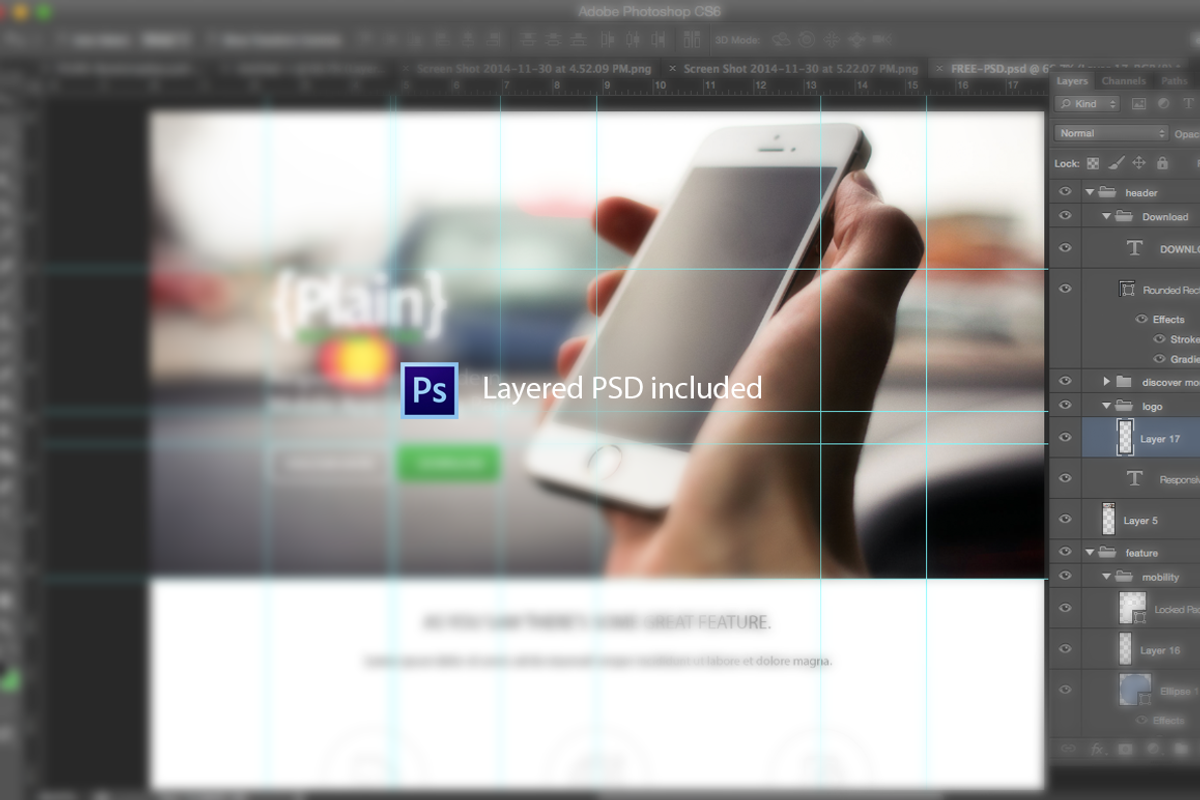Enable the pixel layer filter icon
Viewport: 1200px width, 800px height.
(x=1138, y=104)
